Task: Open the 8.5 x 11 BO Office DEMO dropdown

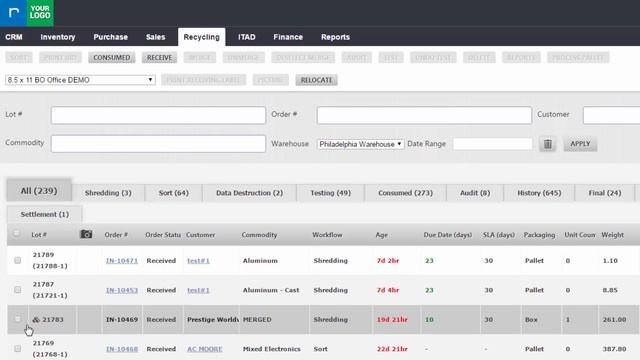Action: [x=80, y=80]
